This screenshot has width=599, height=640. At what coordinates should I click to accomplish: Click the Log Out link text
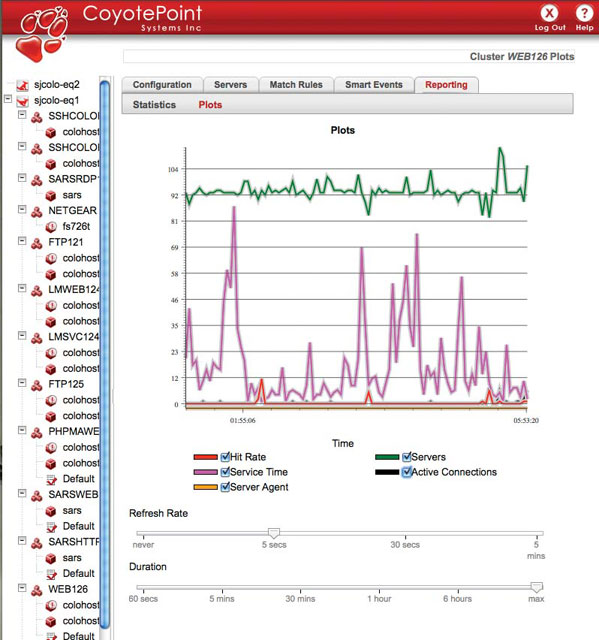[x=550, y=27]
